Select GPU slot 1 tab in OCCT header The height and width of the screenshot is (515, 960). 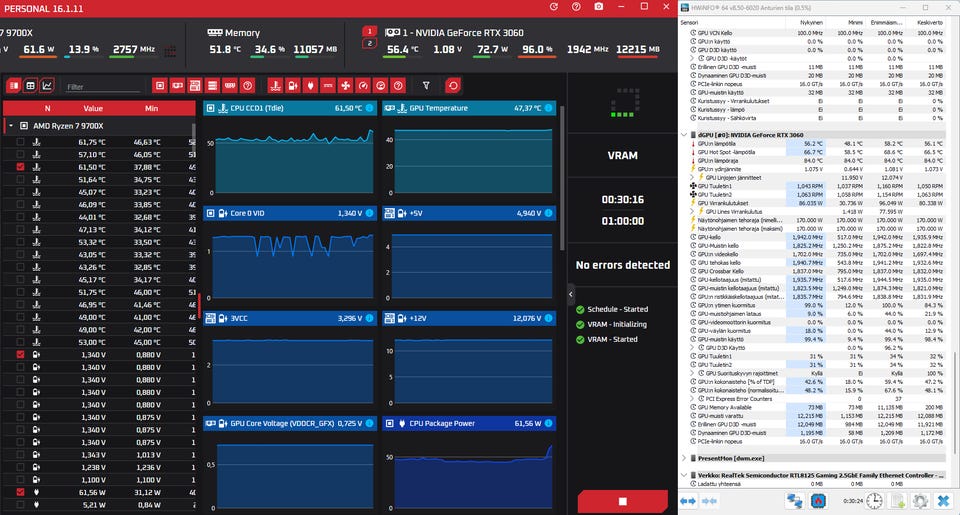tap(369, 31)
